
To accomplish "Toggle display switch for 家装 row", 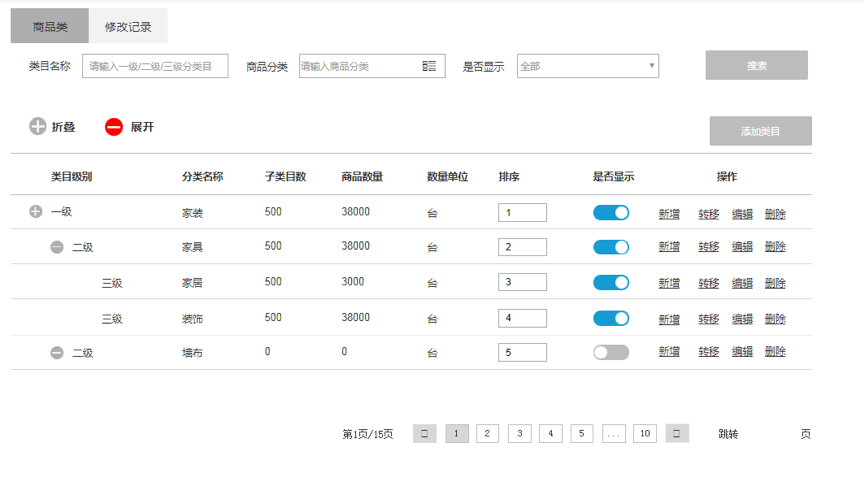I will coord(611,213).
